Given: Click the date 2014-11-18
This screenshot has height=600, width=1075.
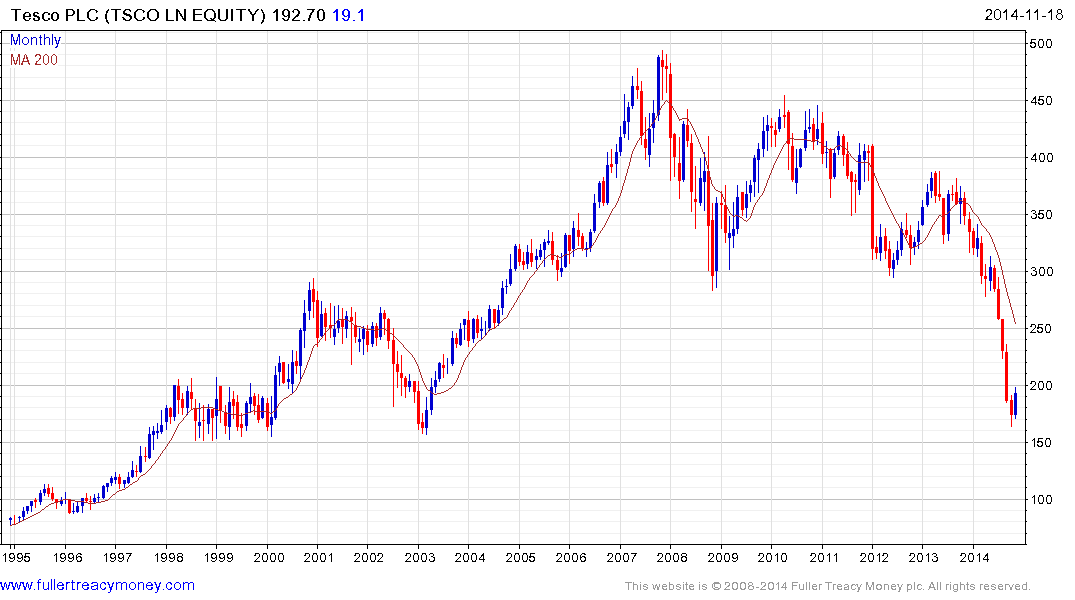Looking at the screenshot, I should [1024, 15].
